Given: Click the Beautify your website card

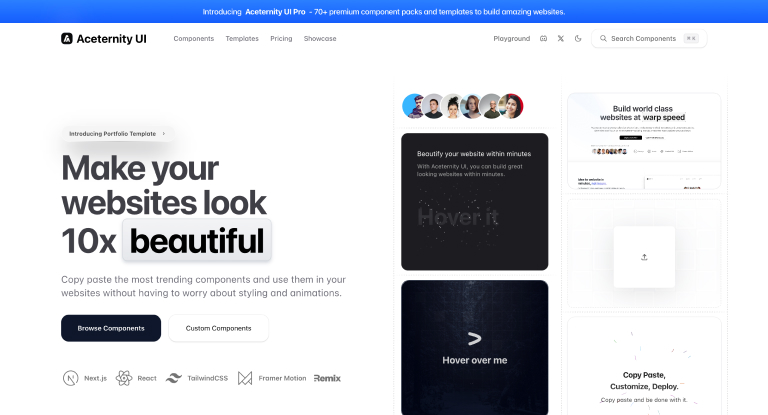Looking at the screenshot, I should point(475,201).
